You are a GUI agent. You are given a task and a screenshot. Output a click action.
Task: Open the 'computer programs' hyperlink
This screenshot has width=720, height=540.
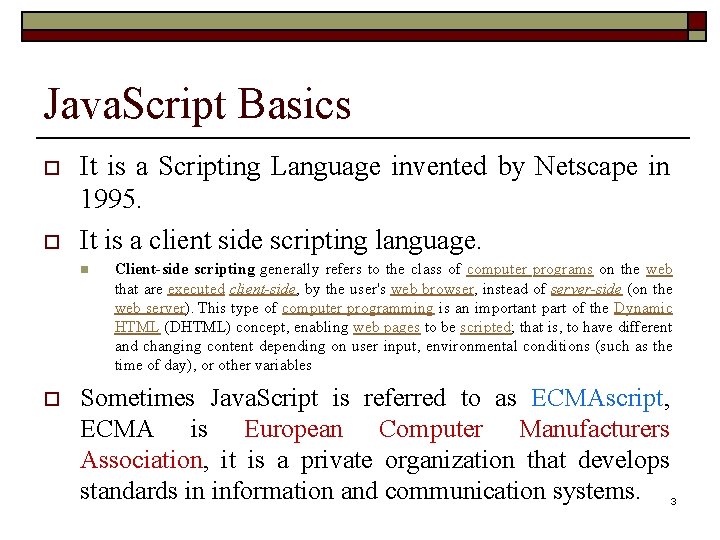[530, 270]
